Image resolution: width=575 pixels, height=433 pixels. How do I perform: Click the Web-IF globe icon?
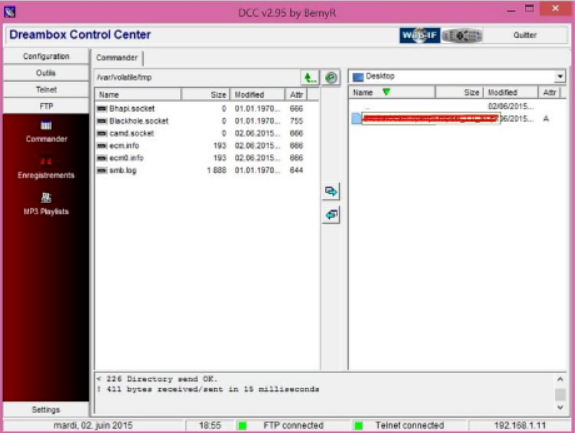point(420,35)
